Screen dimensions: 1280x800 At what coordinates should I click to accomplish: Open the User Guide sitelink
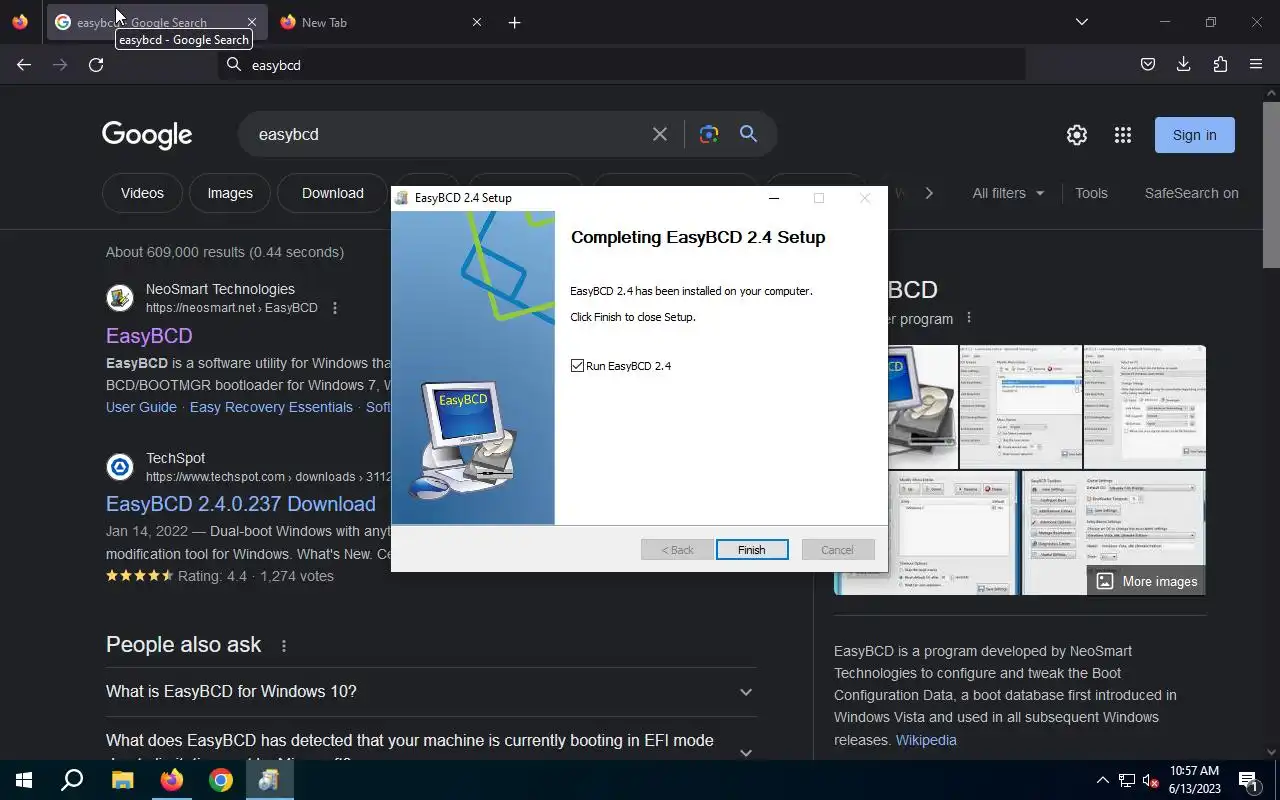pos(141,407)
